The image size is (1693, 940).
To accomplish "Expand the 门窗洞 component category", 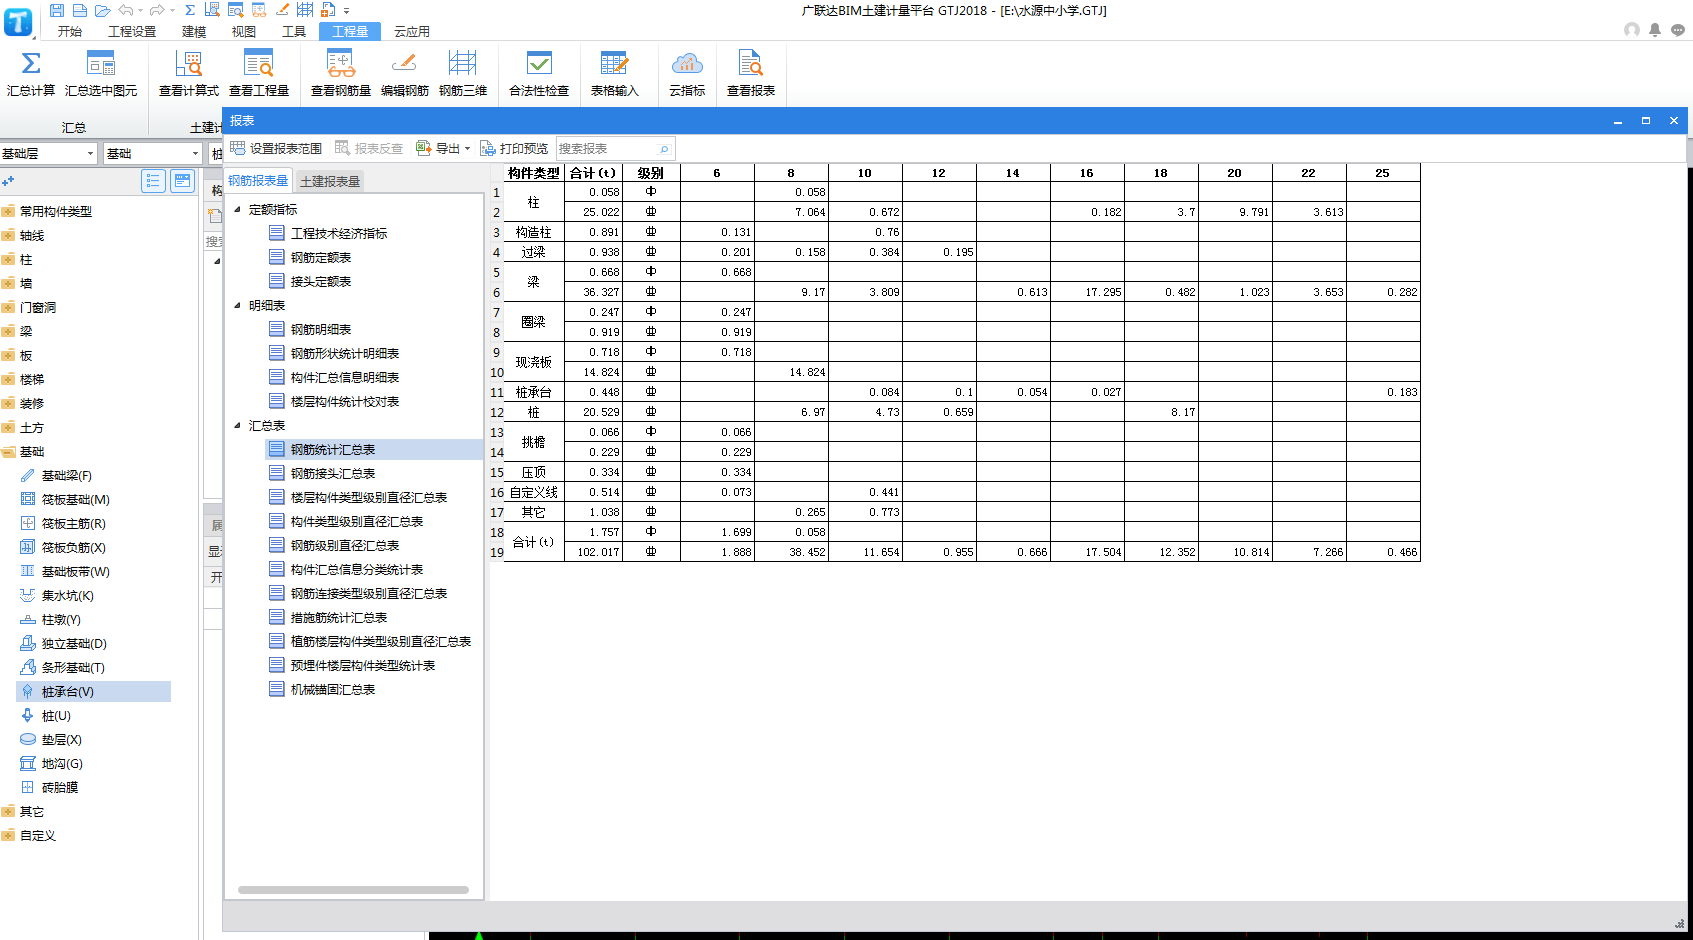I will 8,307.
